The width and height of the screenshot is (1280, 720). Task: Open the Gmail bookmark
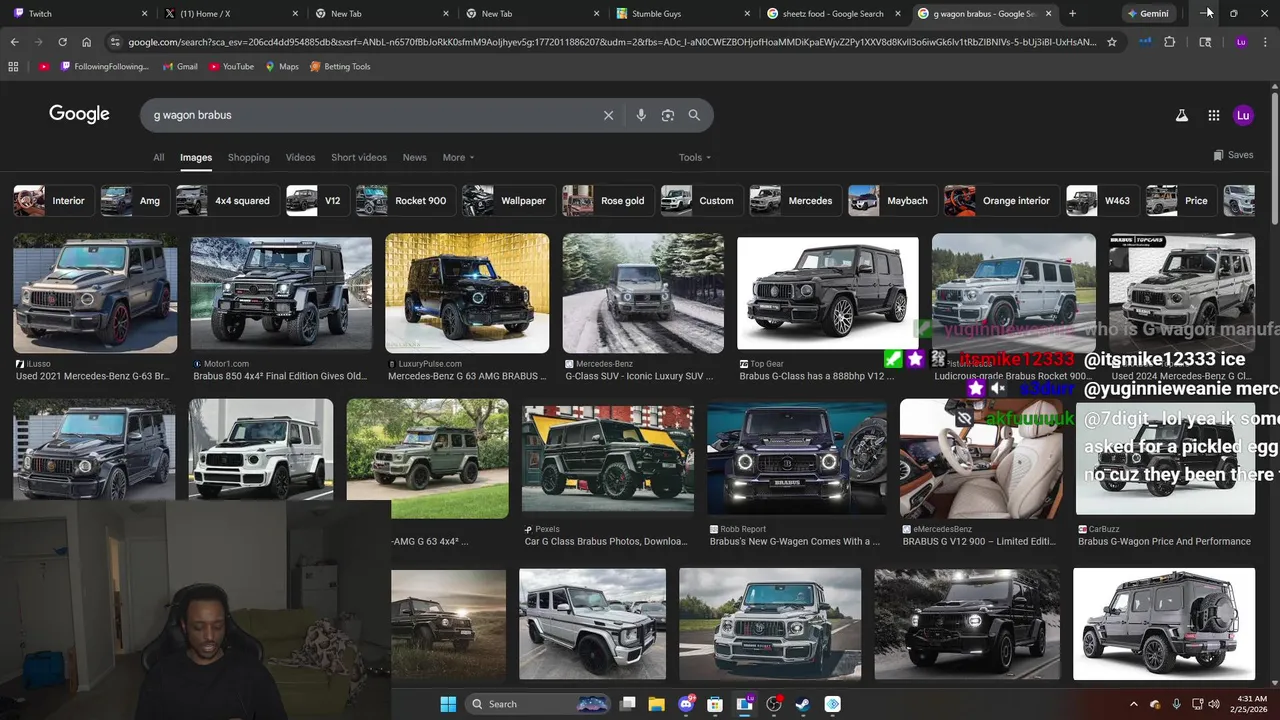click(x=179, y=66)
